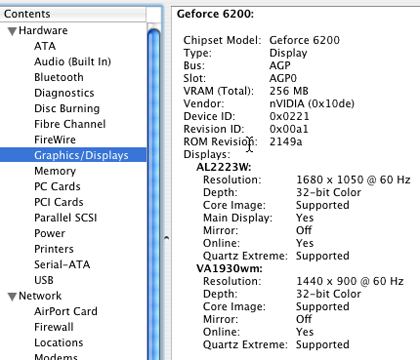
Task: Click the Geforce 6200 heading
Action: coord(215,14)
